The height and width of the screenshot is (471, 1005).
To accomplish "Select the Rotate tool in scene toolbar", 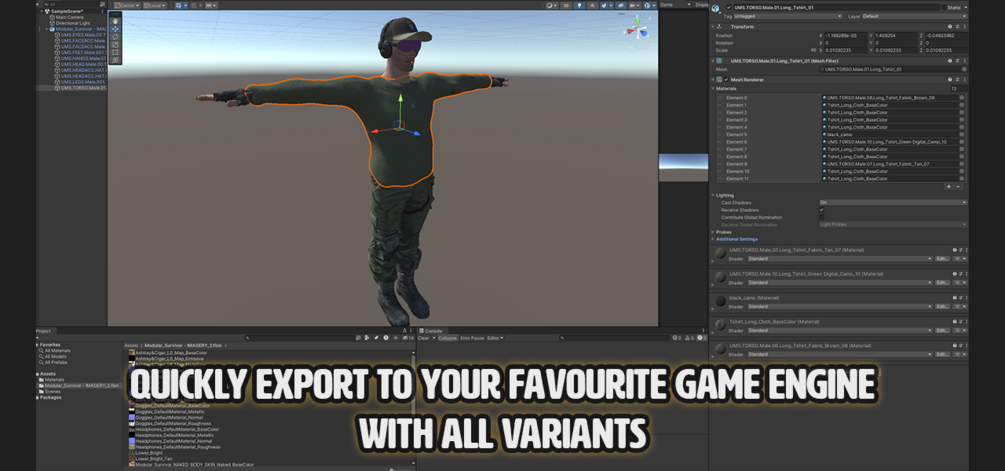I will pos(115,37).
